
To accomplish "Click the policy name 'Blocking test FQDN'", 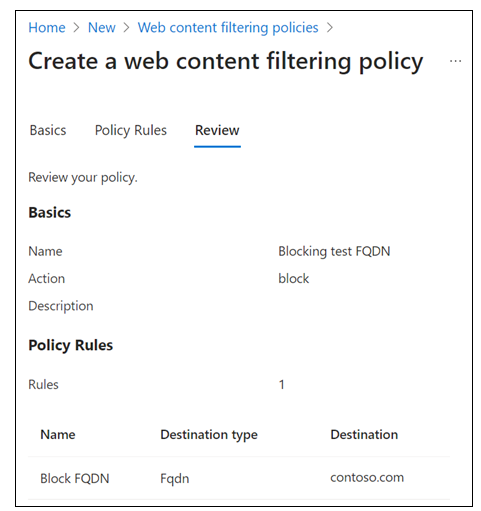I will pos(334,251).
